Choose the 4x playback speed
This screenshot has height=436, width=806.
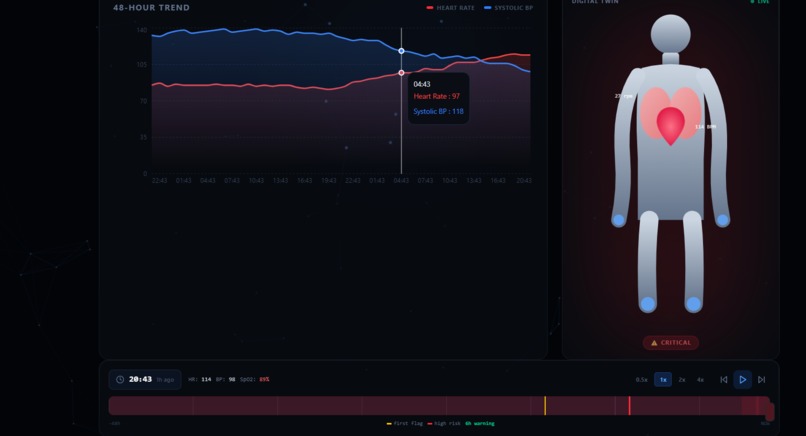tap(700, 379)
